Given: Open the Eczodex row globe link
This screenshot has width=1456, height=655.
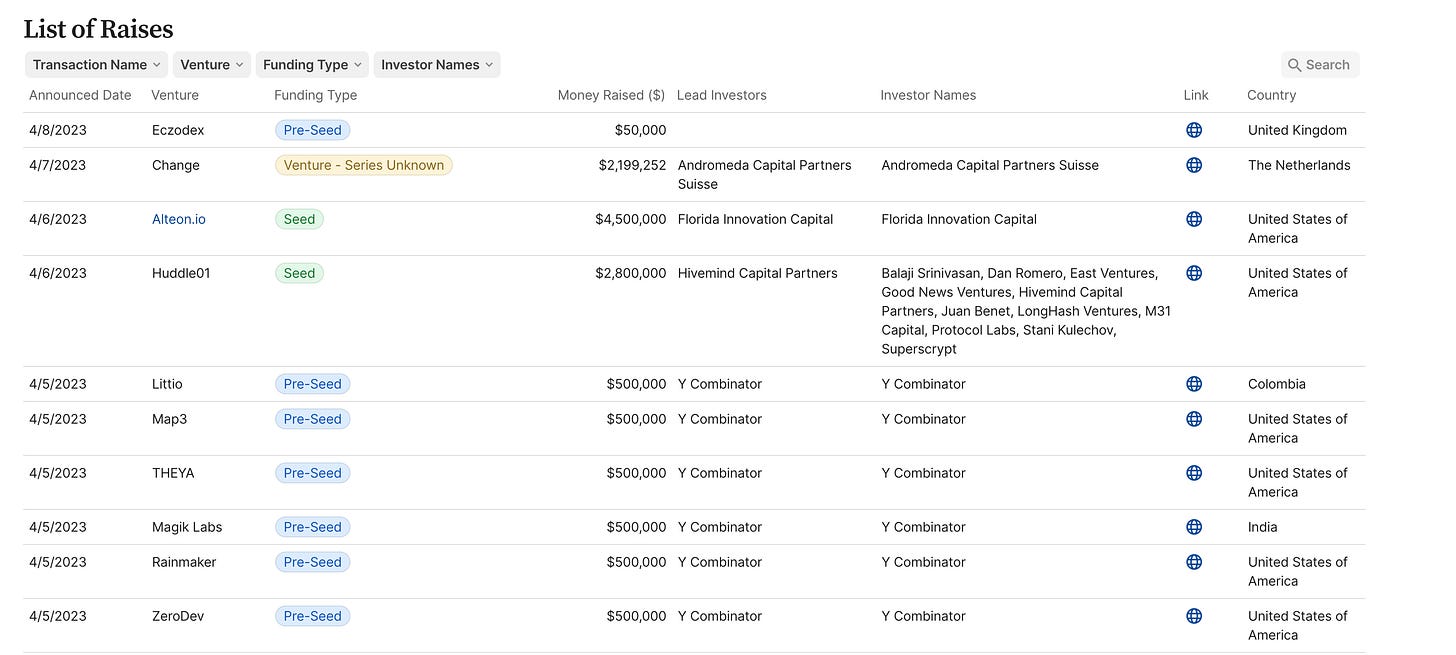Looking at the screenshot, I should tap(1194, 130).
